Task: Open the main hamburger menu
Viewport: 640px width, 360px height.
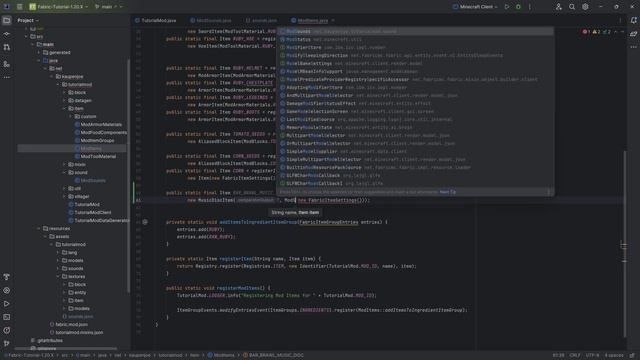Action: click(x=19, y=7)
